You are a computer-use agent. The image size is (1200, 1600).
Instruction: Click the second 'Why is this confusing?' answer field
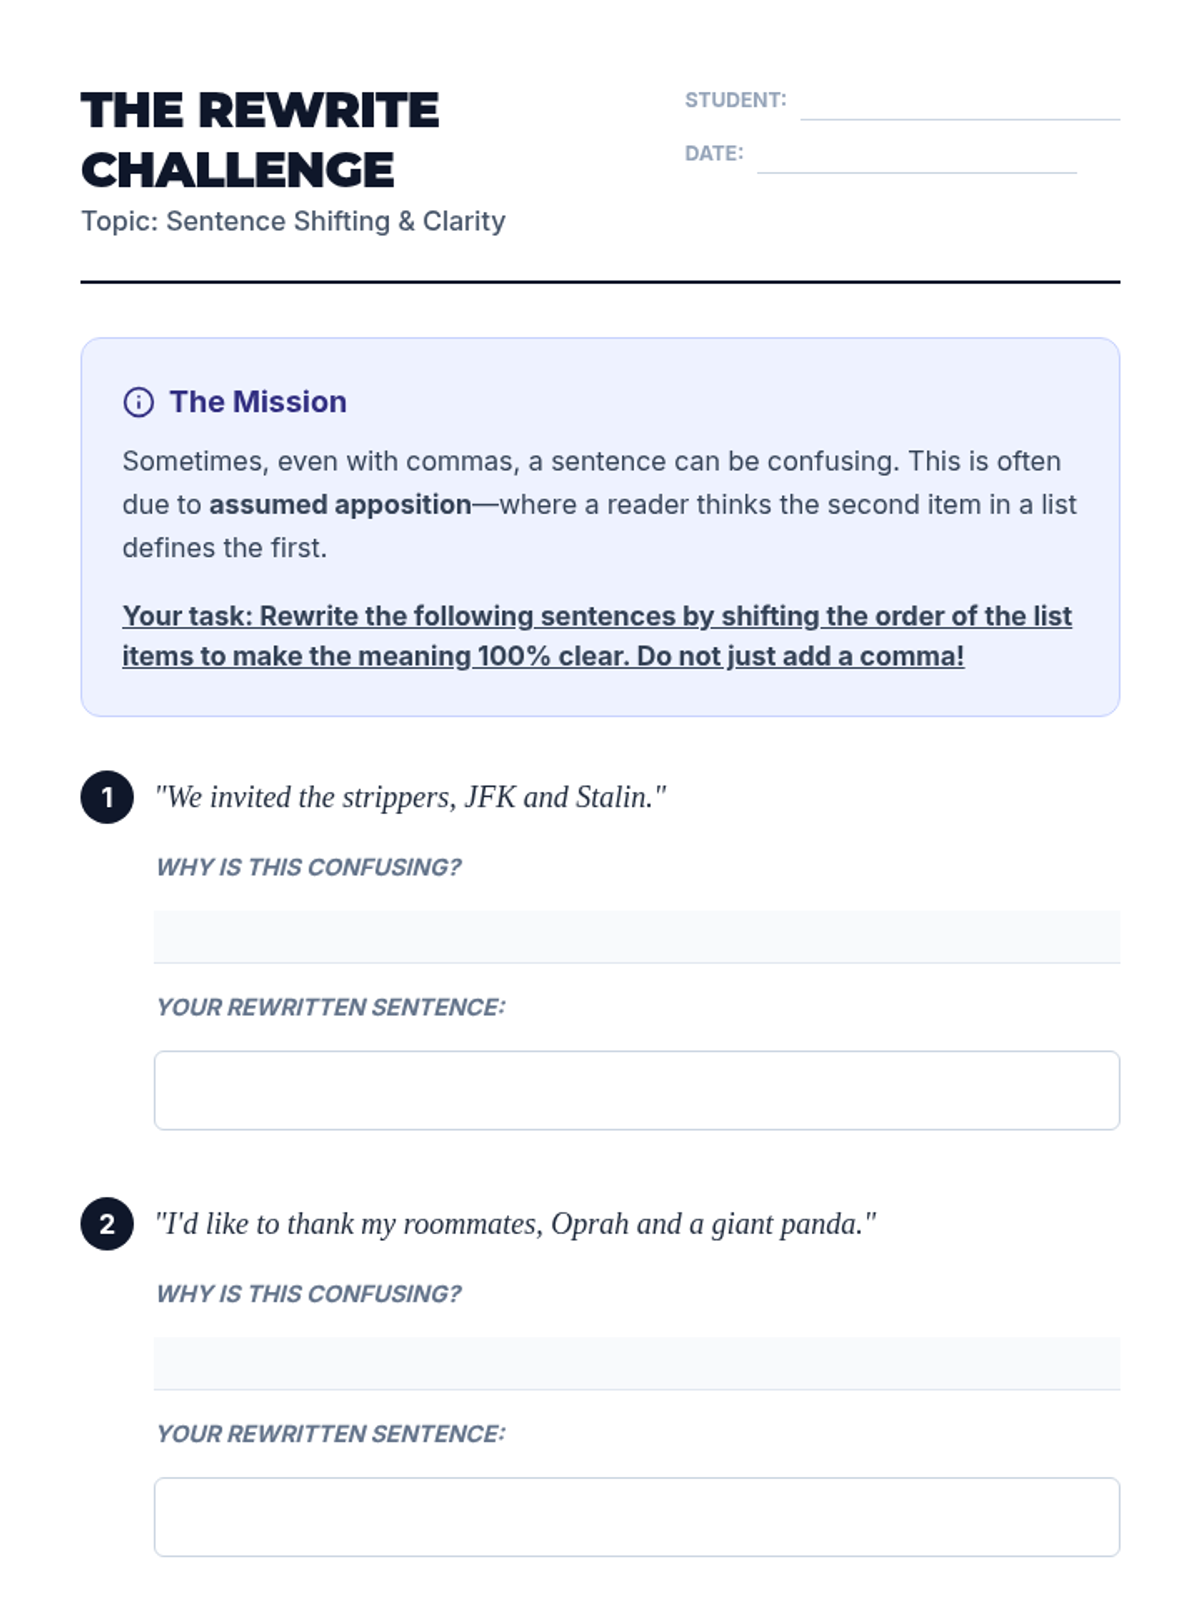coord(636,1363)
